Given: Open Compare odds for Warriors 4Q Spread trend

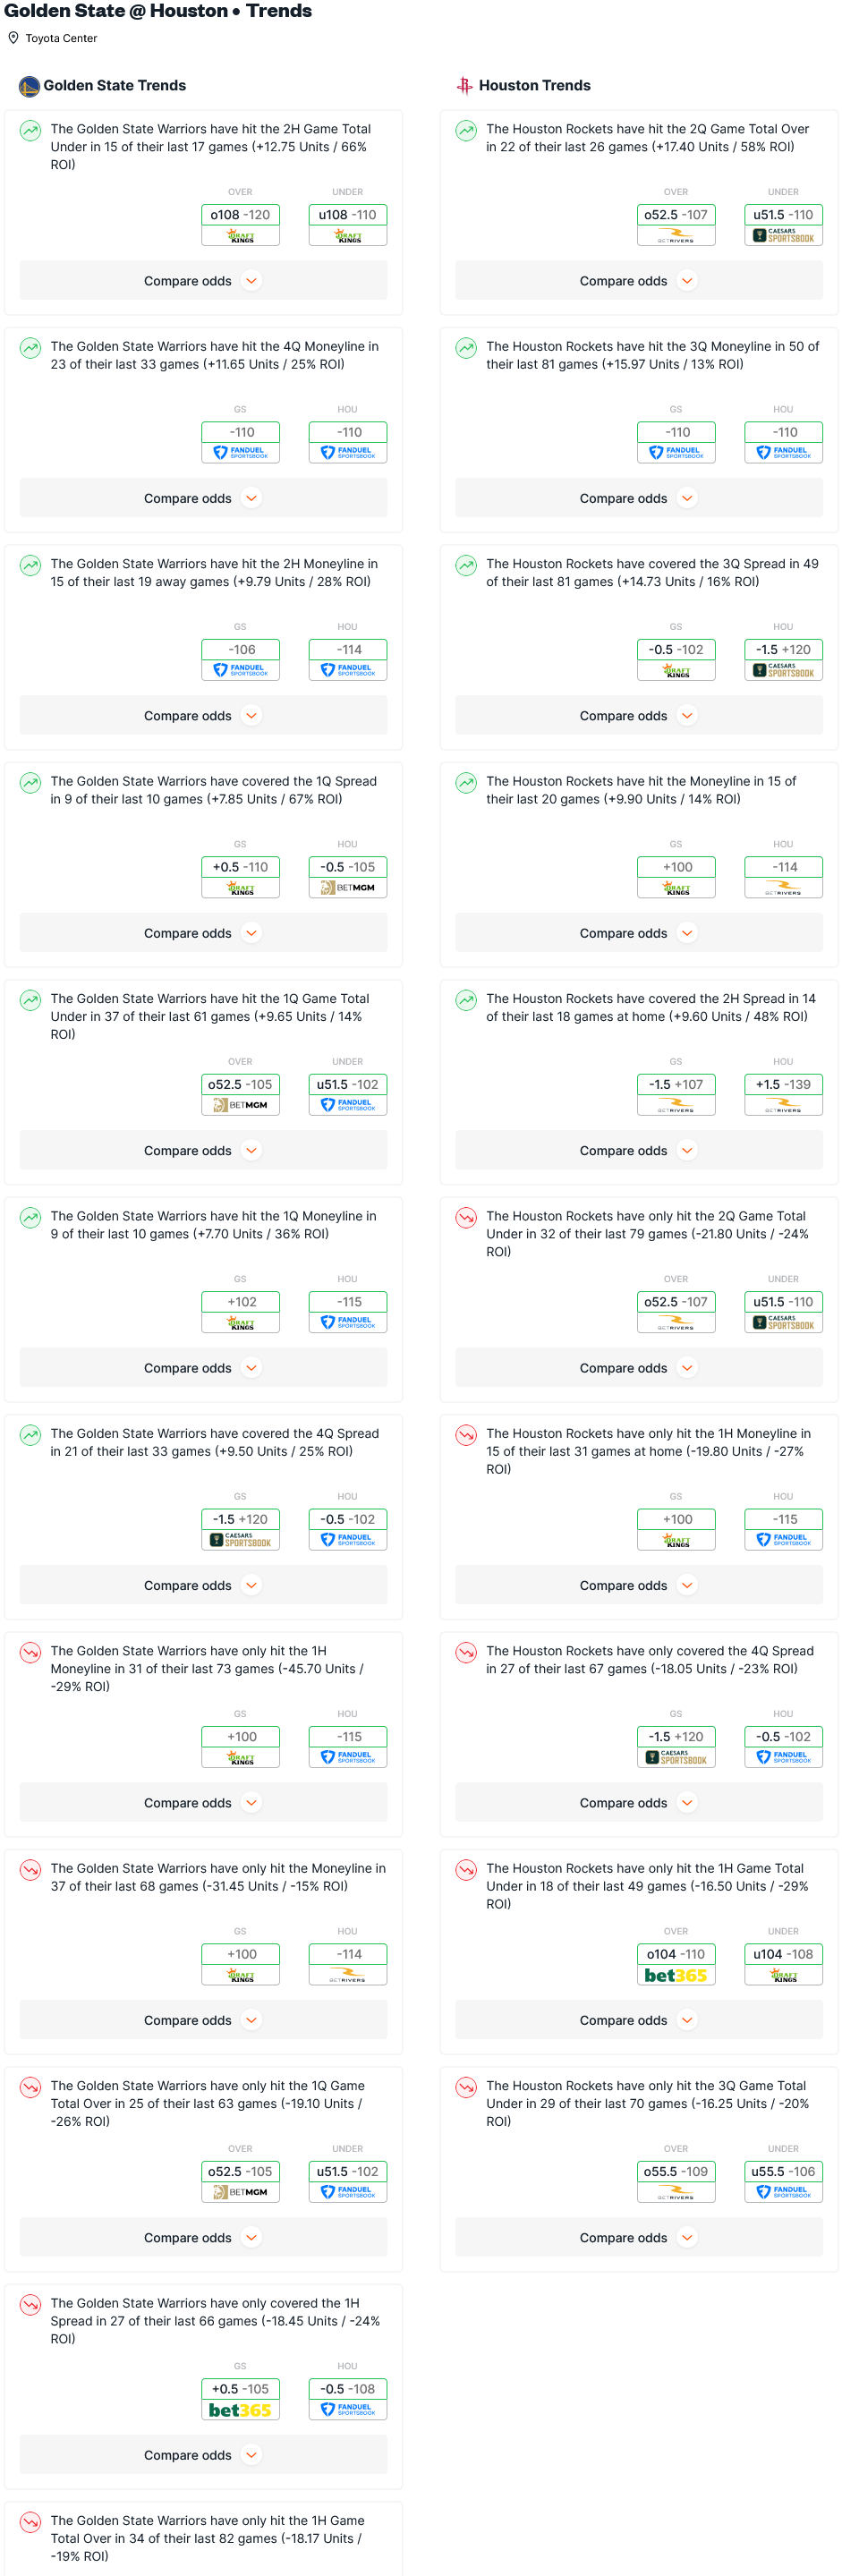Looking at the screenshot, I should (203, 1585).
